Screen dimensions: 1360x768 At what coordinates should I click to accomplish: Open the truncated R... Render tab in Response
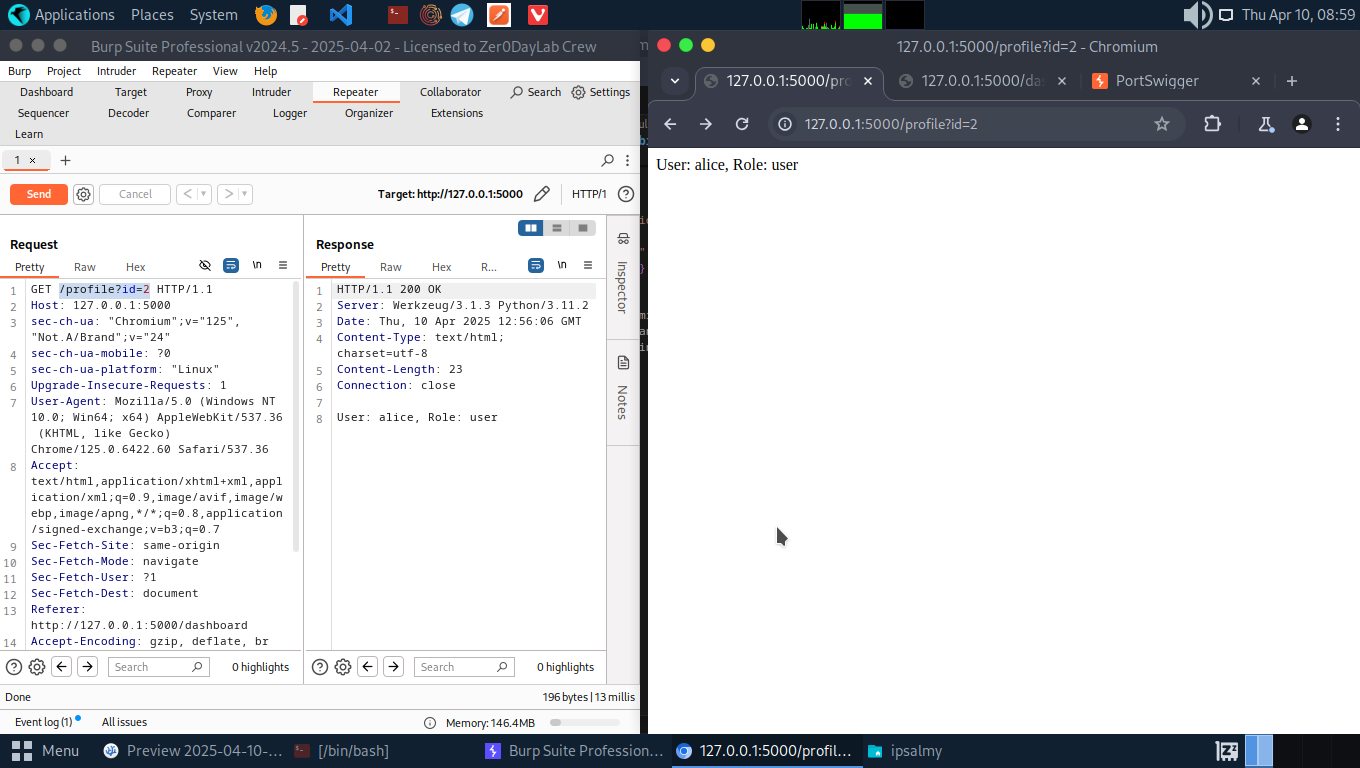click(x=489, y=267)
